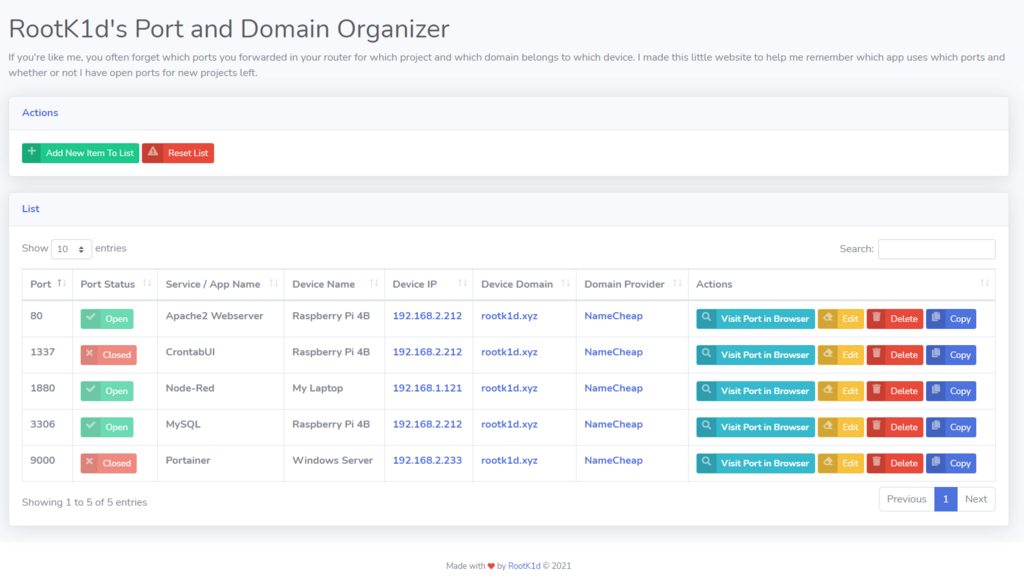Screen dimensions: 1024x585
Task: Open the RootK1d link in the footer
Action: (x=524, y=566)
